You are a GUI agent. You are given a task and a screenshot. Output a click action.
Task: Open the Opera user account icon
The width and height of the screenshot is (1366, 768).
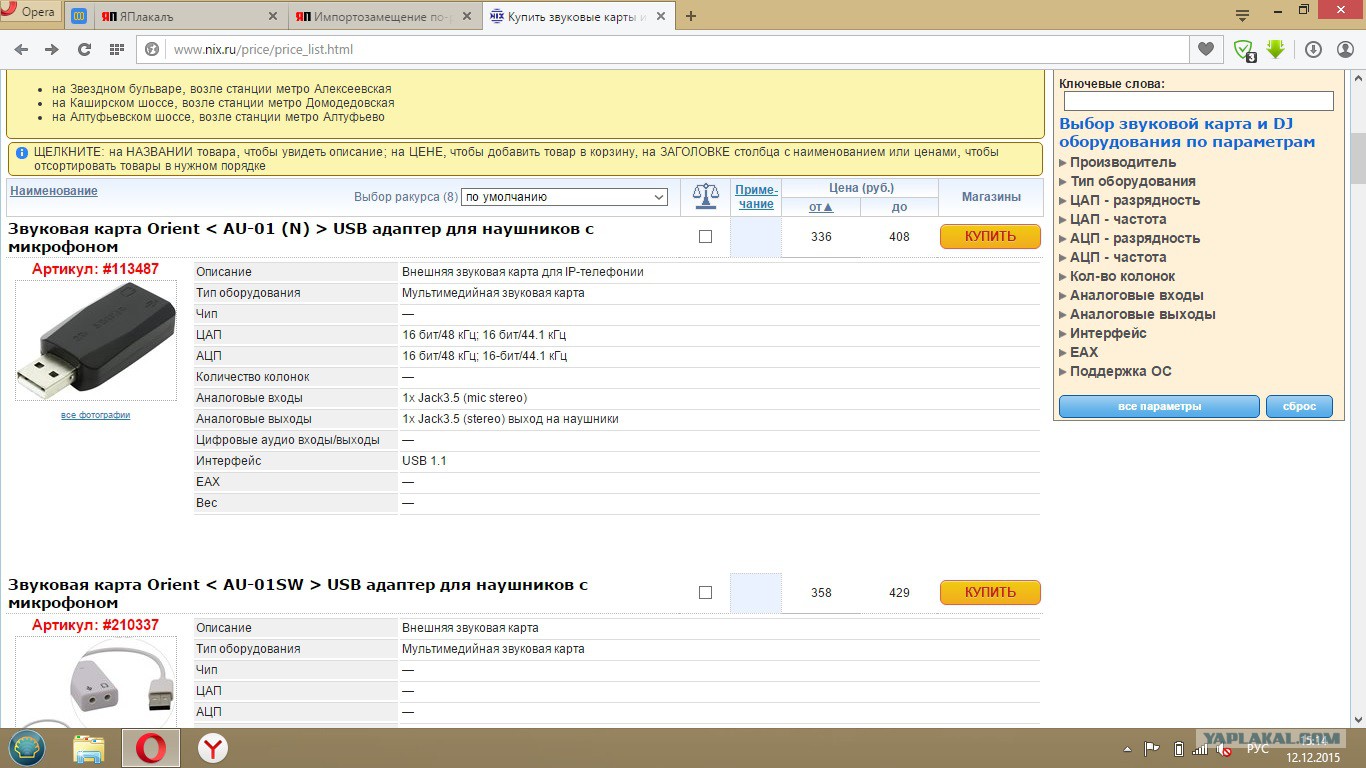pos(1343,49)
